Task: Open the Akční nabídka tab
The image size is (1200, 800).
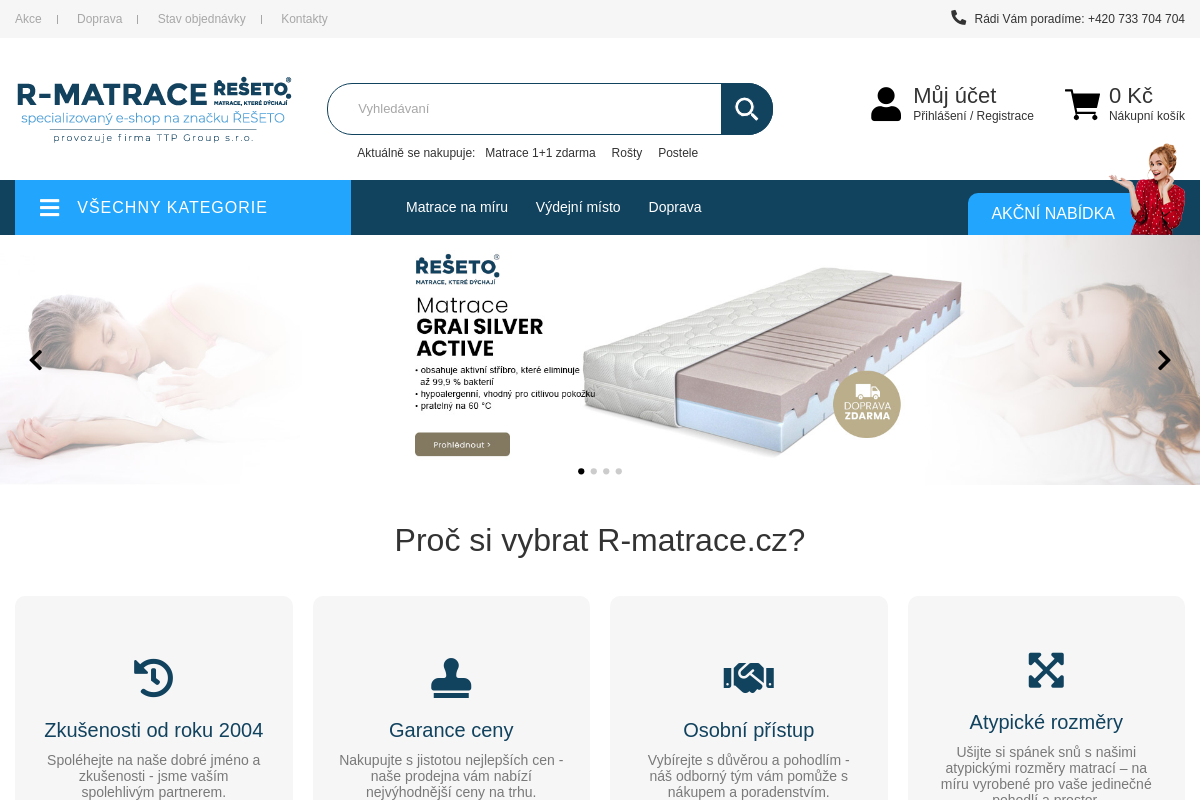Action: (1053, 214)
